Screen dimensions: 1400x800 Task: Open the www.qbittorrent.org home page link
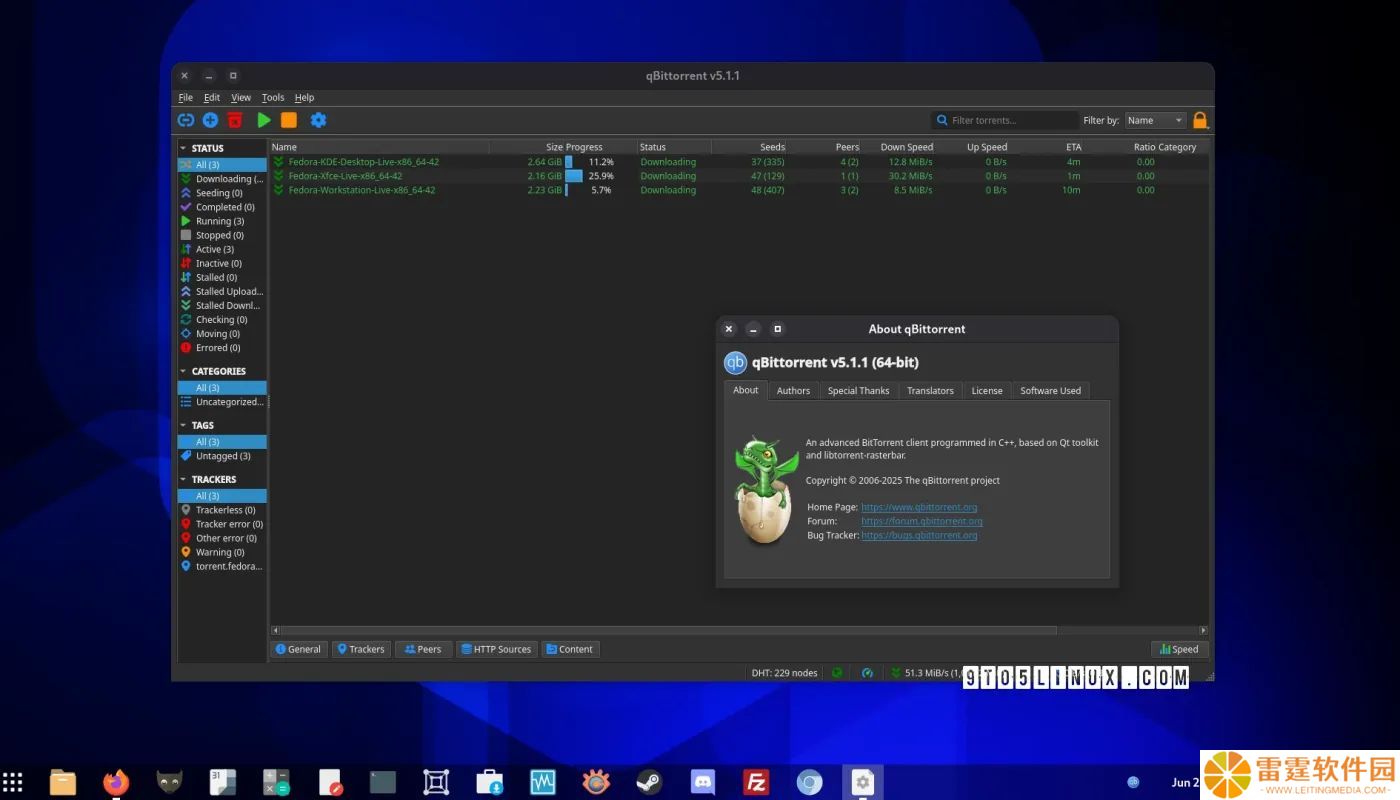919,507
